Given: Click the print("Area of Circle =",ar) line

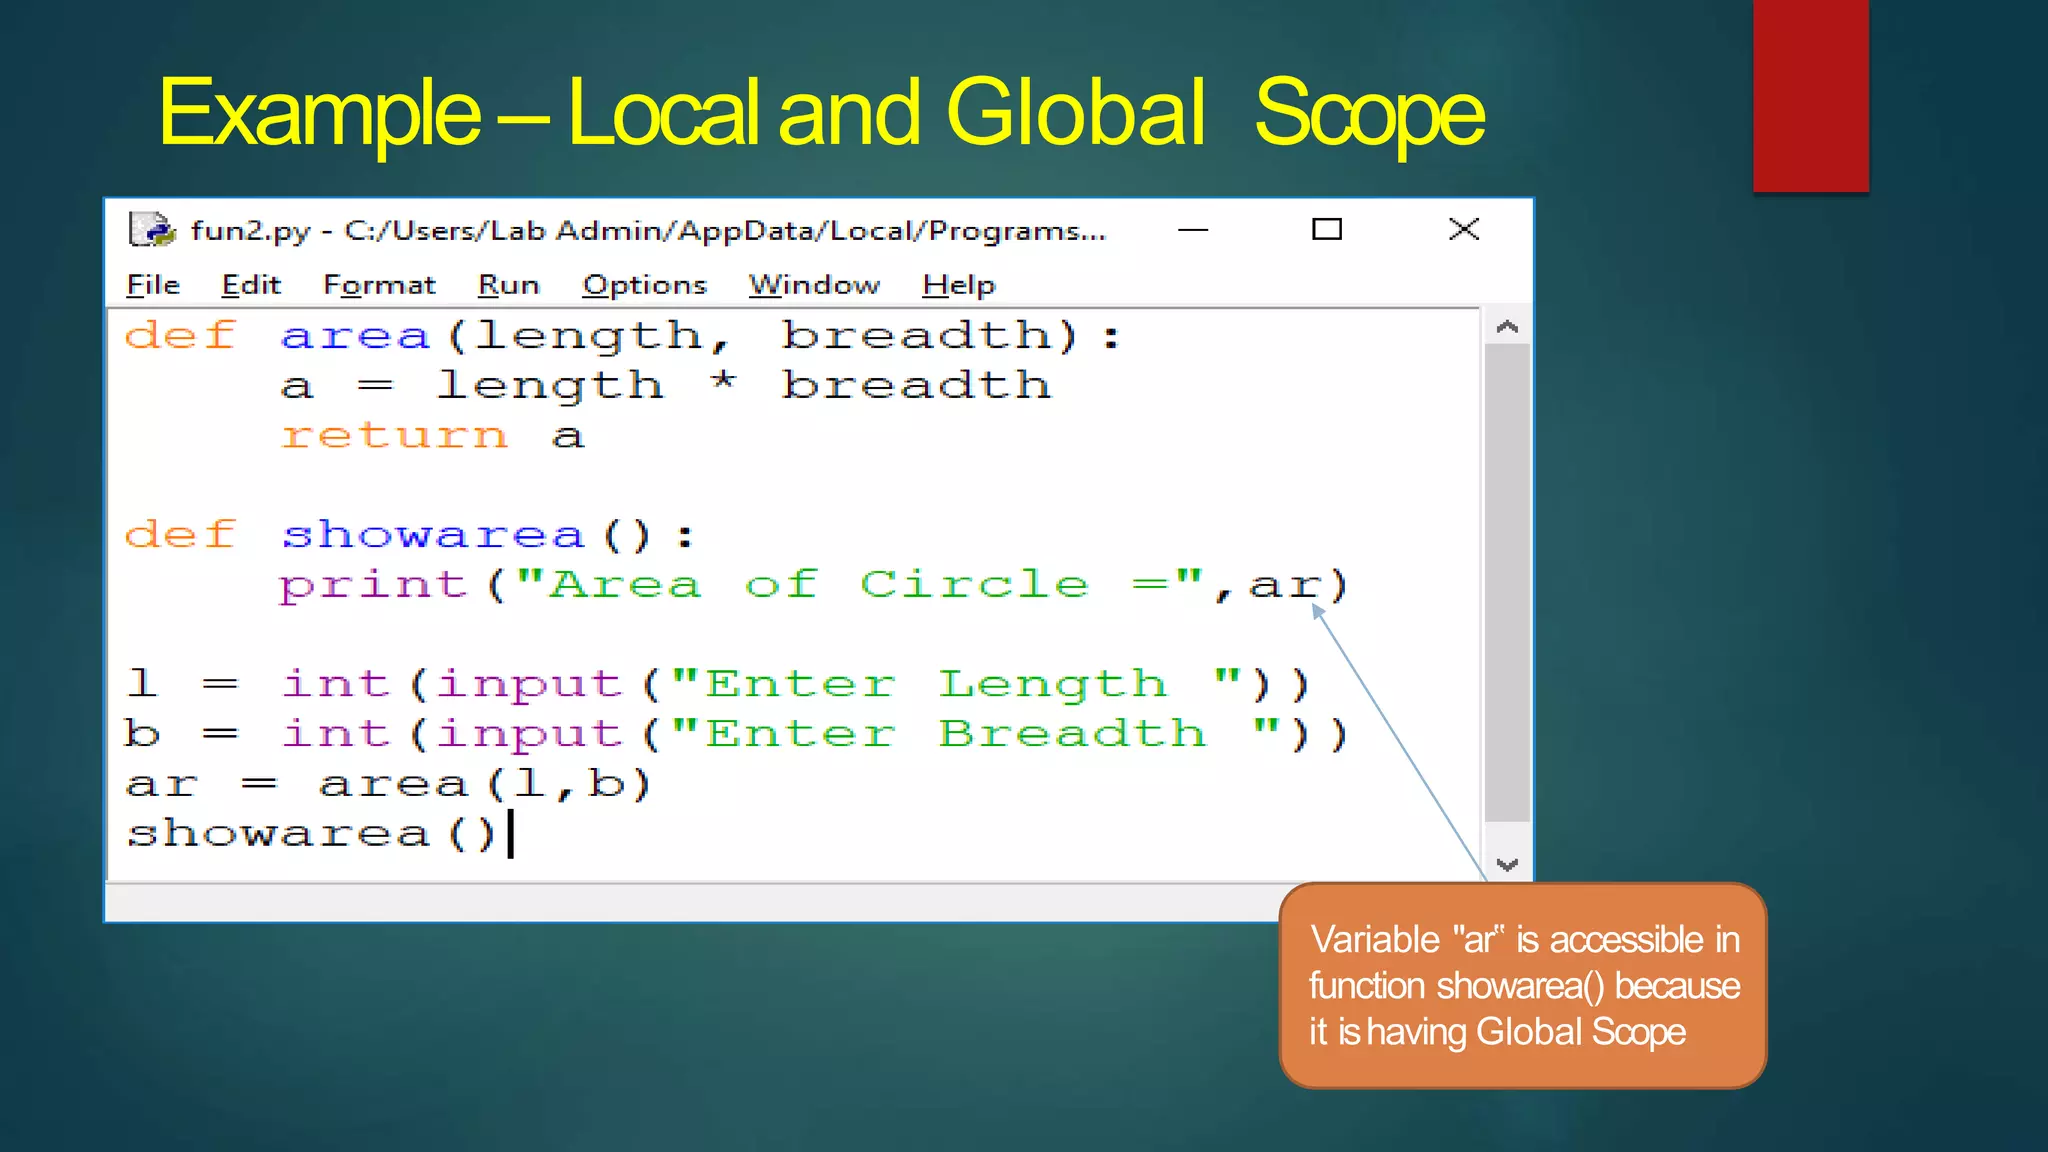Looking at the screenshot, I should pos(814,584).
